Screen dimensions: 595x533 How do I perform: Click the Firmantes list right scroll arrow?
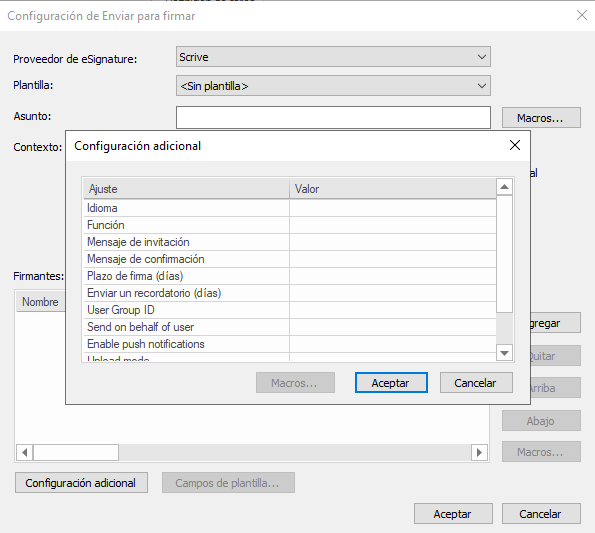pyautogui.click(x=479, y=453)
